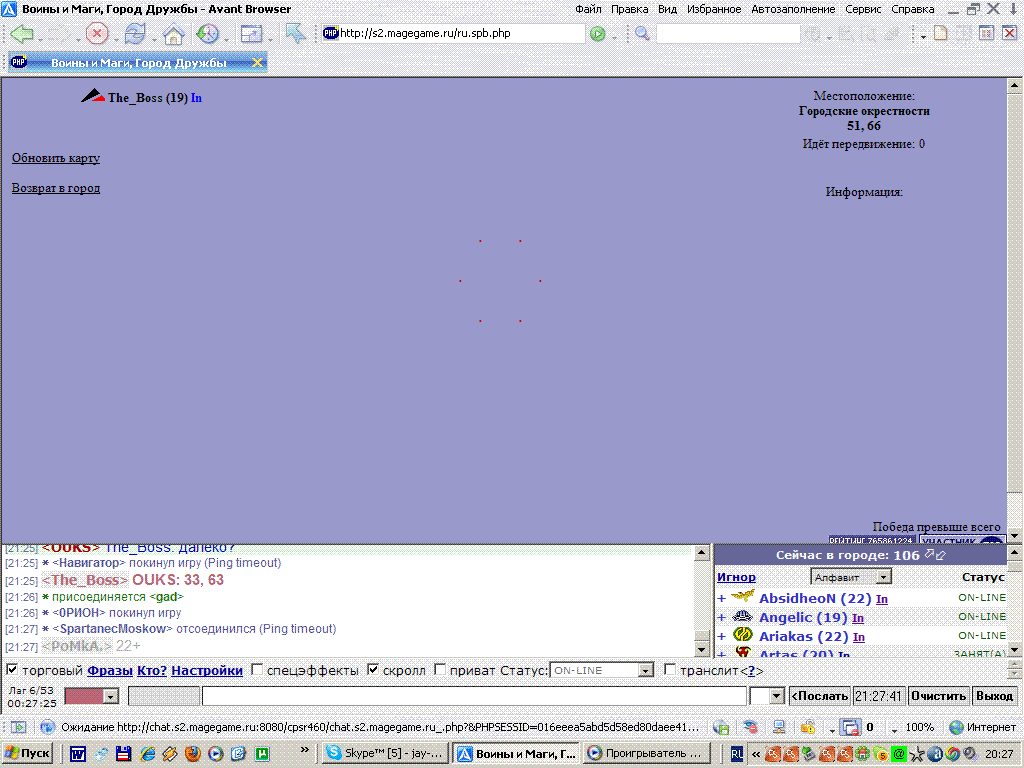The width and height of the screenshot is (1024, 768).
Task: Enable the приват checkbox
Action: [x=440, y=669]
